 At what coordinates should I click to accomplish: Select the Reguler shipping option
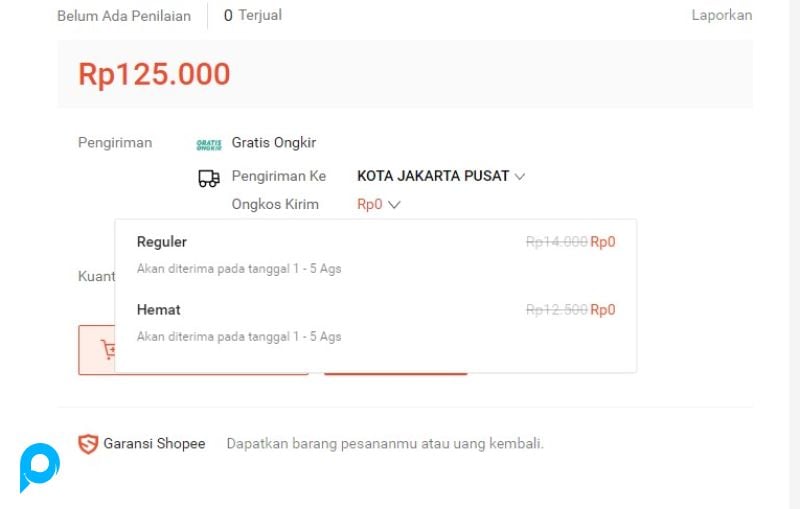[162, 242]
